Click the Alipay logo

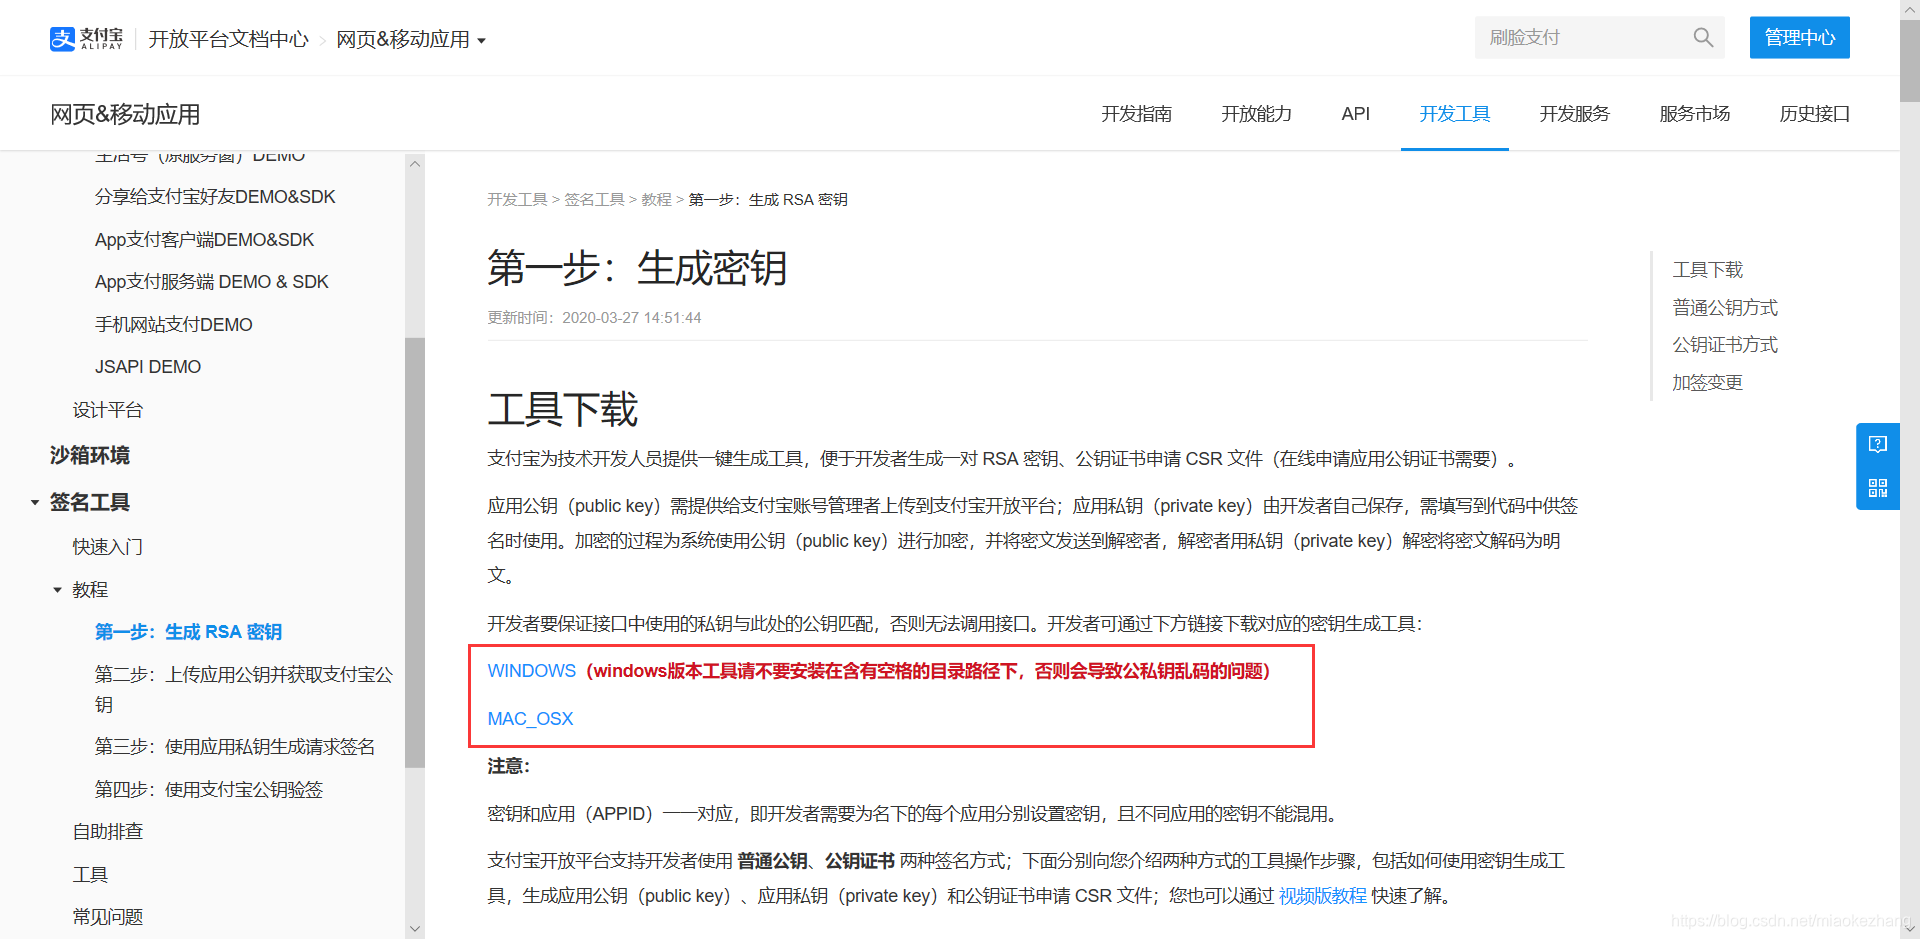pyautogui.click(x=86, y=39)
